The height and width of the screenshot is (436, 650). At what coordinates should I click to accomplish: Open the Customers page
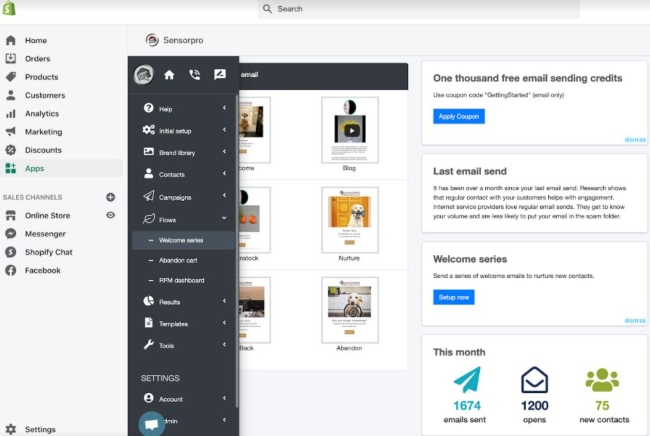point(45,95)
